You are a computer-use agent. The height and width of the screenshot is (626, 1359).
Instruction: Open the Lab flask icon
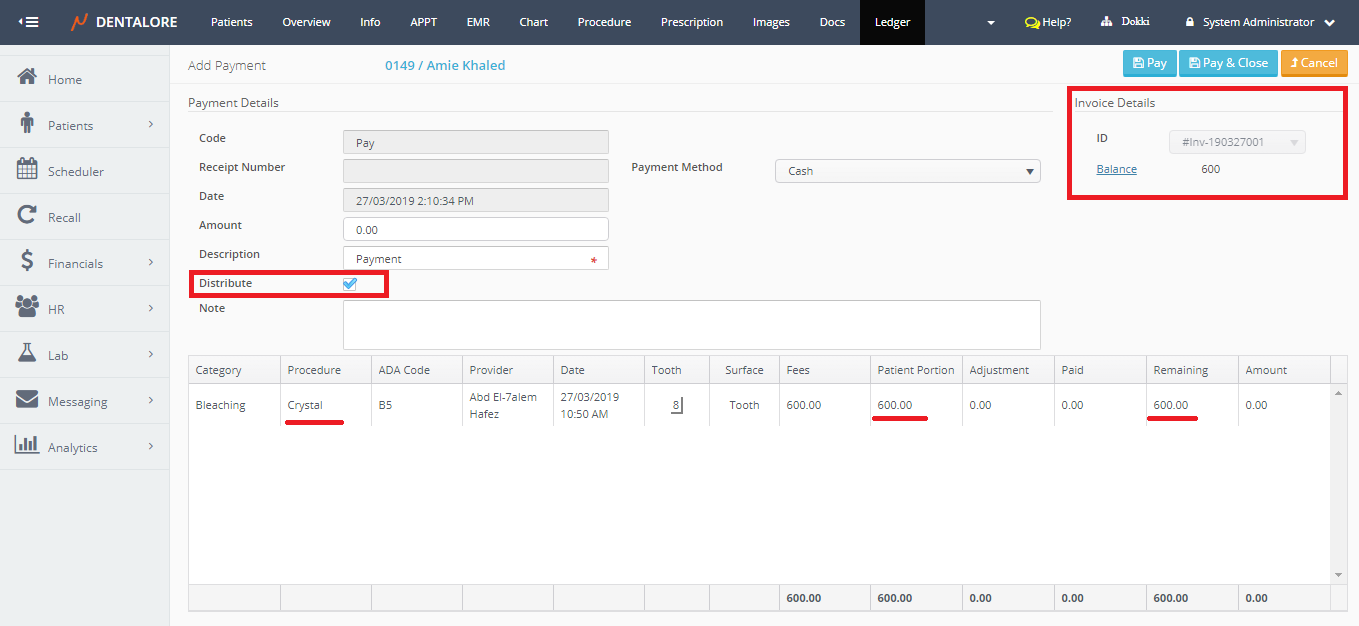tap(28, 354)
